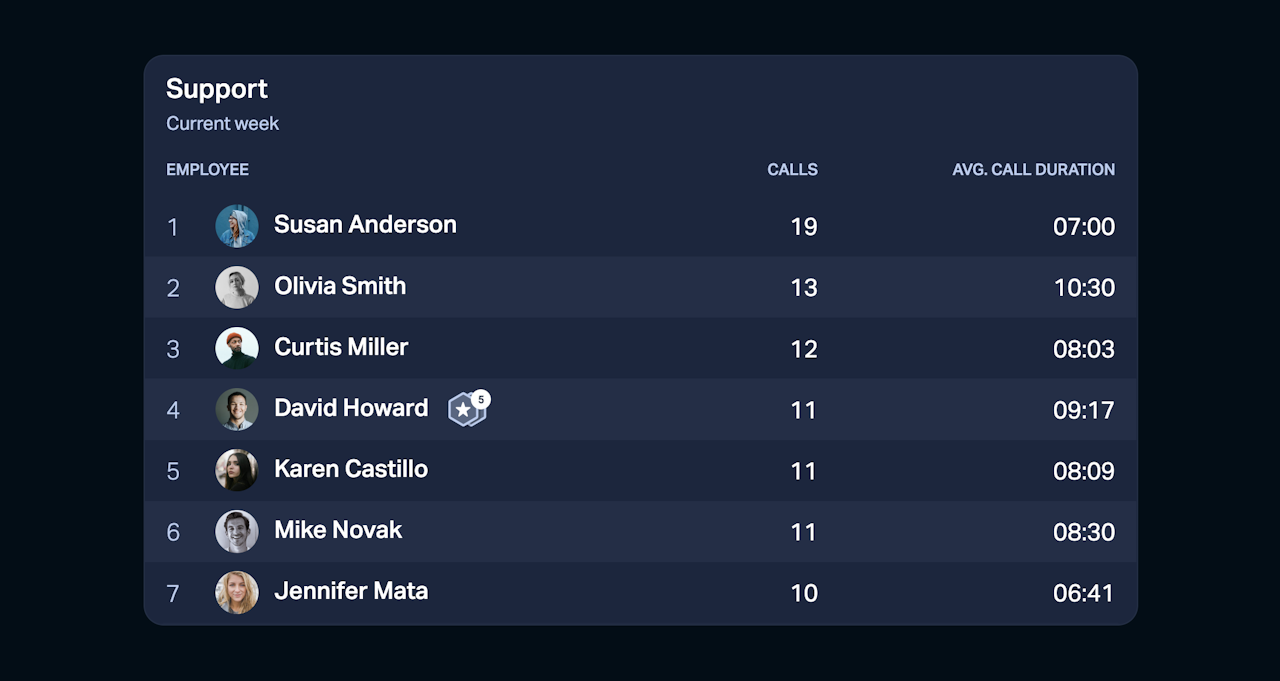Click the Curtis Miller name
This screenshot has width=1280, height=681.
[341, 347]
